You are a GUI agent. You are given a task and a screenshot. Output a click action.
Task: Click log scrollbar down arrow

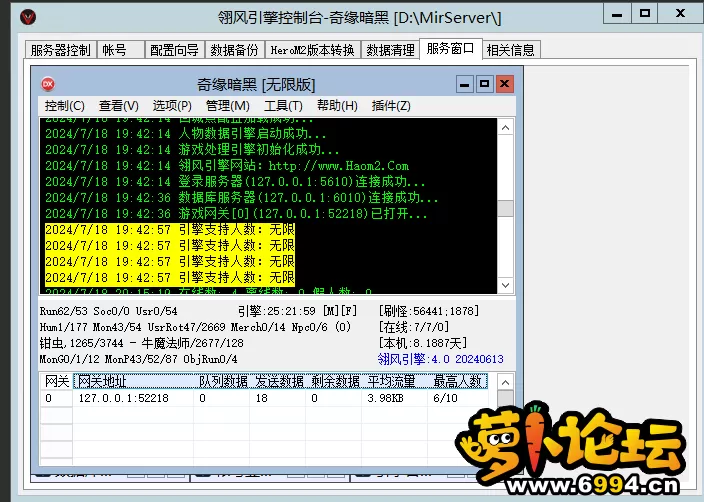[506, 286]
